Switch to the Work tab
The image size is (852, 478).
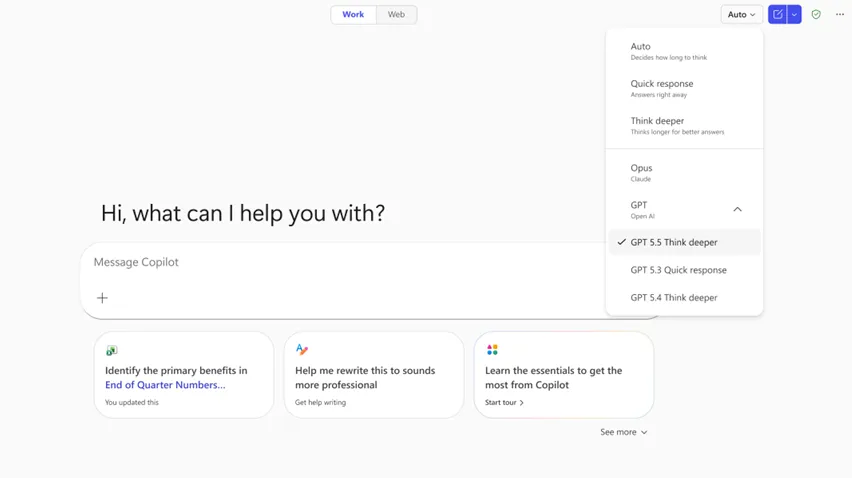coord(353,15)
